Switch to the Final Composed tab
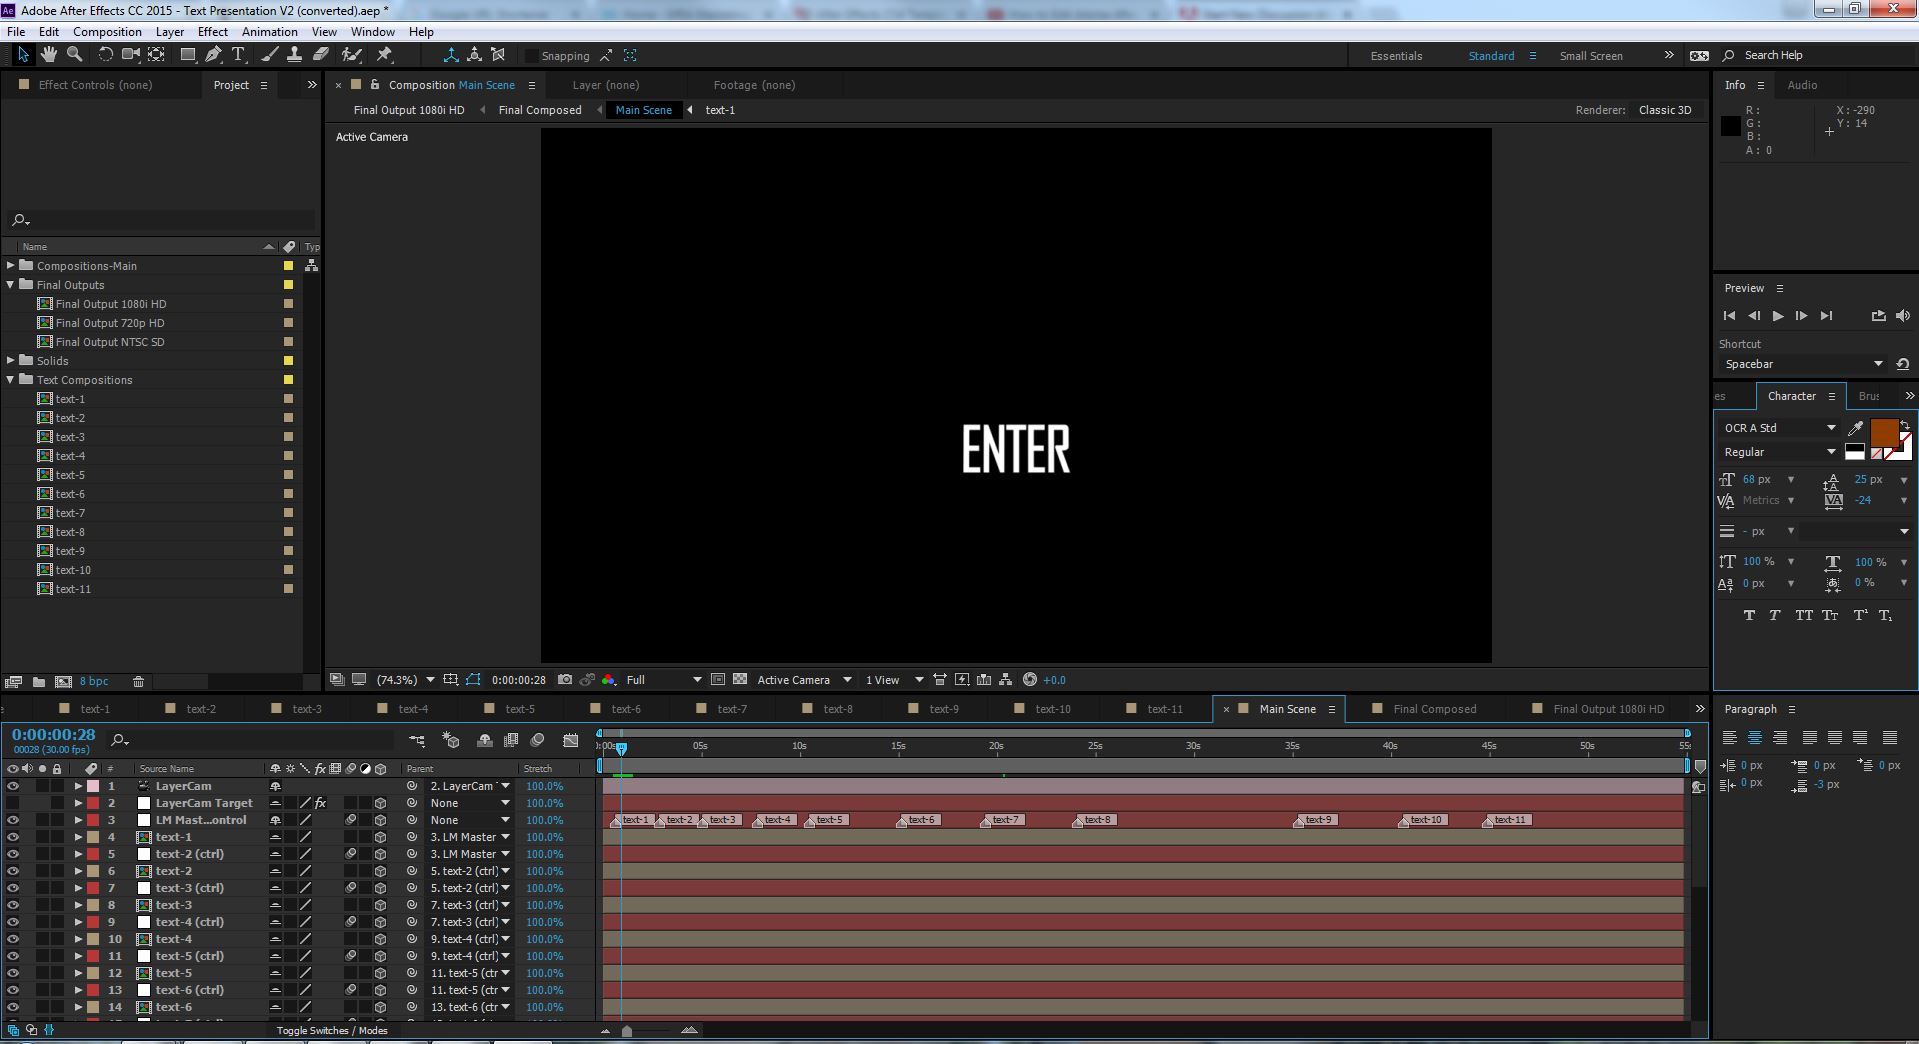1919x1044 pixels. tap(1434, 708)
